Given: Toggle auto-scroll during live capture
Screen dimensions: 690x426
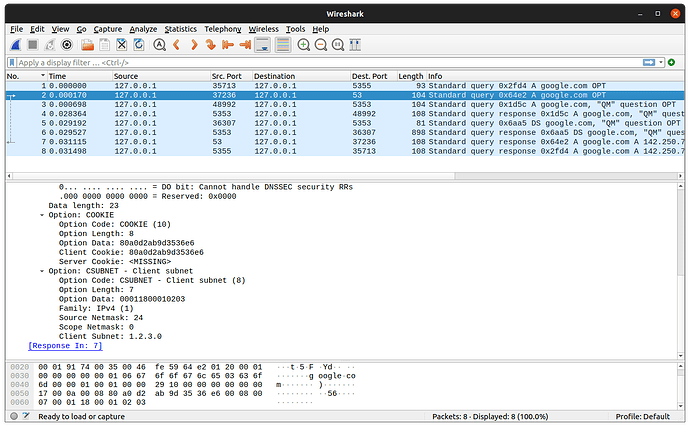Looking at the screenshot, I should click(x=263, y=45).
